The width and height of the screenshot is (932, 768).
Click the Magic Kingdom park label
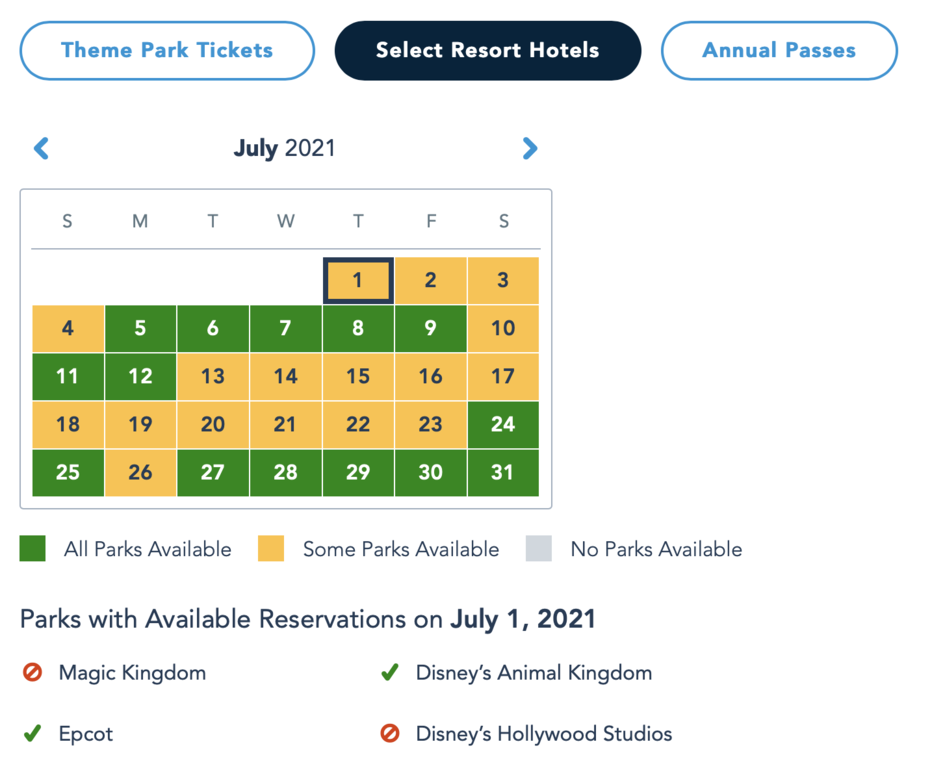pyautogui.click(x=133, y=673)
